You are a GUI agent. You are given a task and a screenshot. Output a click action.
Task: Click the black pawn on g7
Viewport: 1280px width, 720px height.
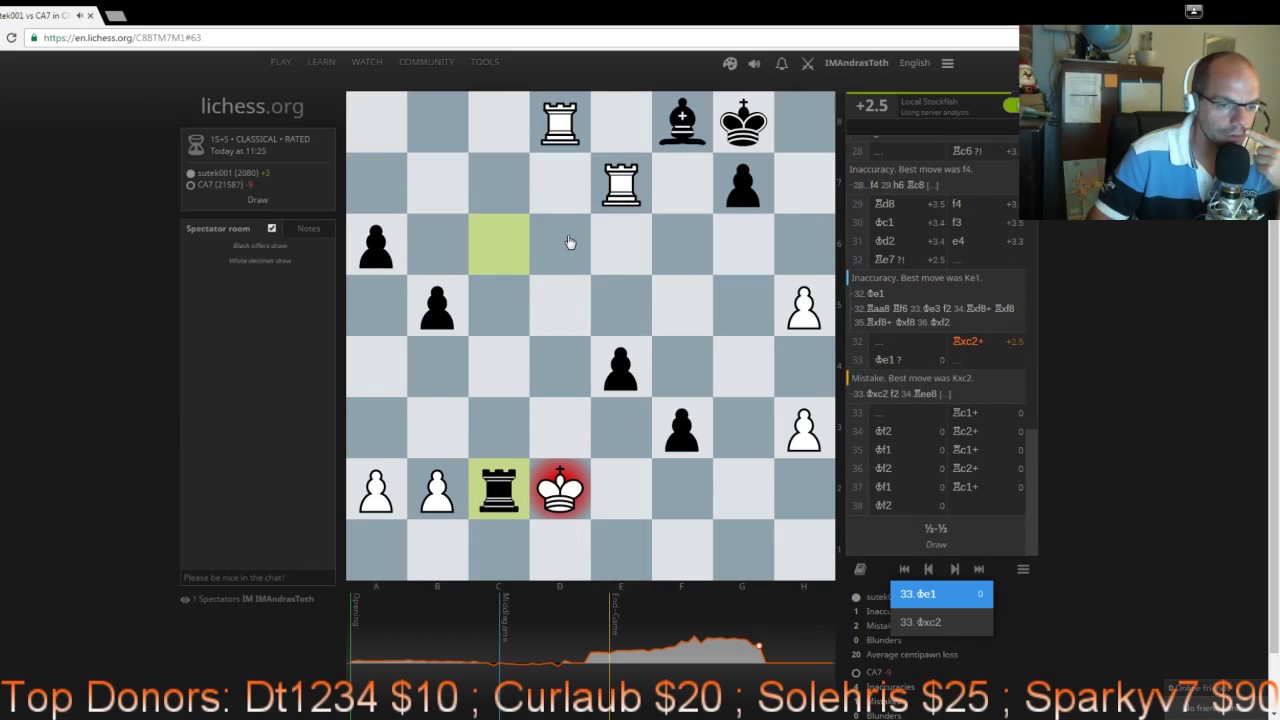coord(743,184)
